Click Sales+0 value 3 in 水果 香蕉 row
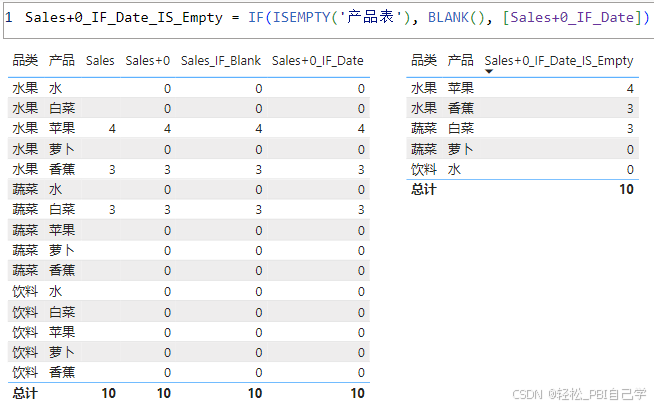Viewport: 654px width, 408px height. 167,169
